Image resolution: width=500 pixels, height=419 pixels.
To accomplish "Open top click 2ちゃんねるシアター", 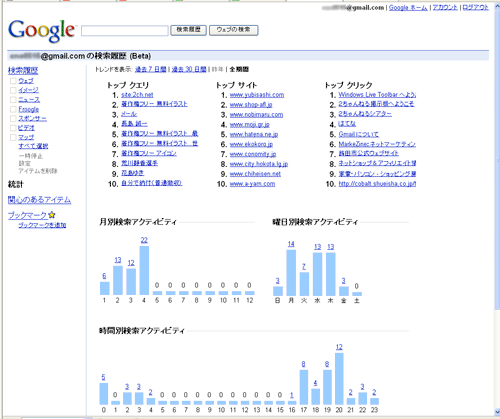I will point(365,114).
